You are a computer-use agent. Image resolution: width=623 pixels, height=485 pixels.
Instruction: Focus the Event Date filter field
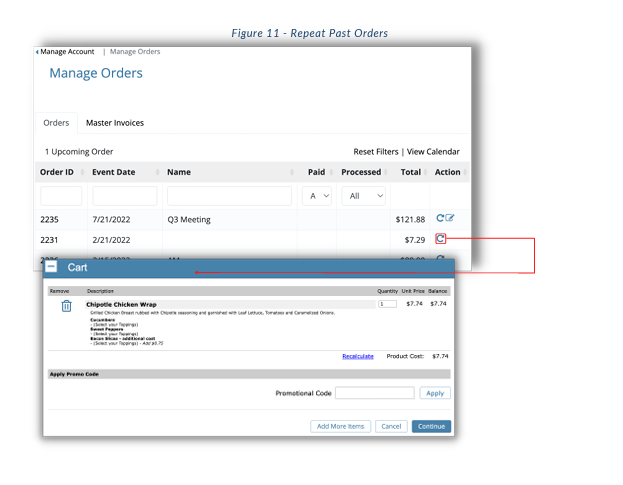[x=125, y=196]
